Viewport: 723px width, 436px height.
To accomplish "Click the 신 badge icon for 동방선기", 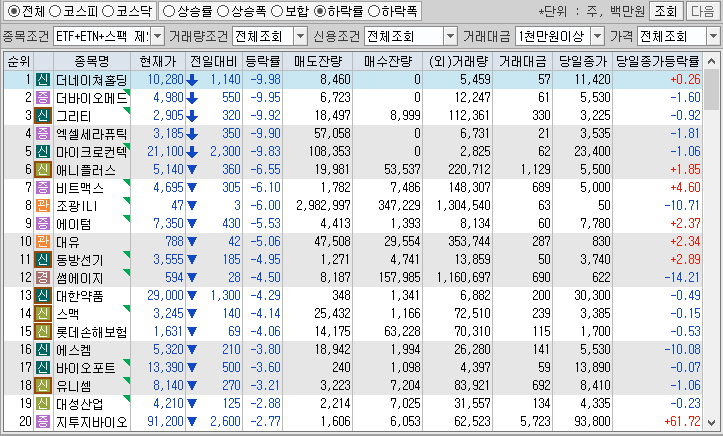I will point(43,259).
